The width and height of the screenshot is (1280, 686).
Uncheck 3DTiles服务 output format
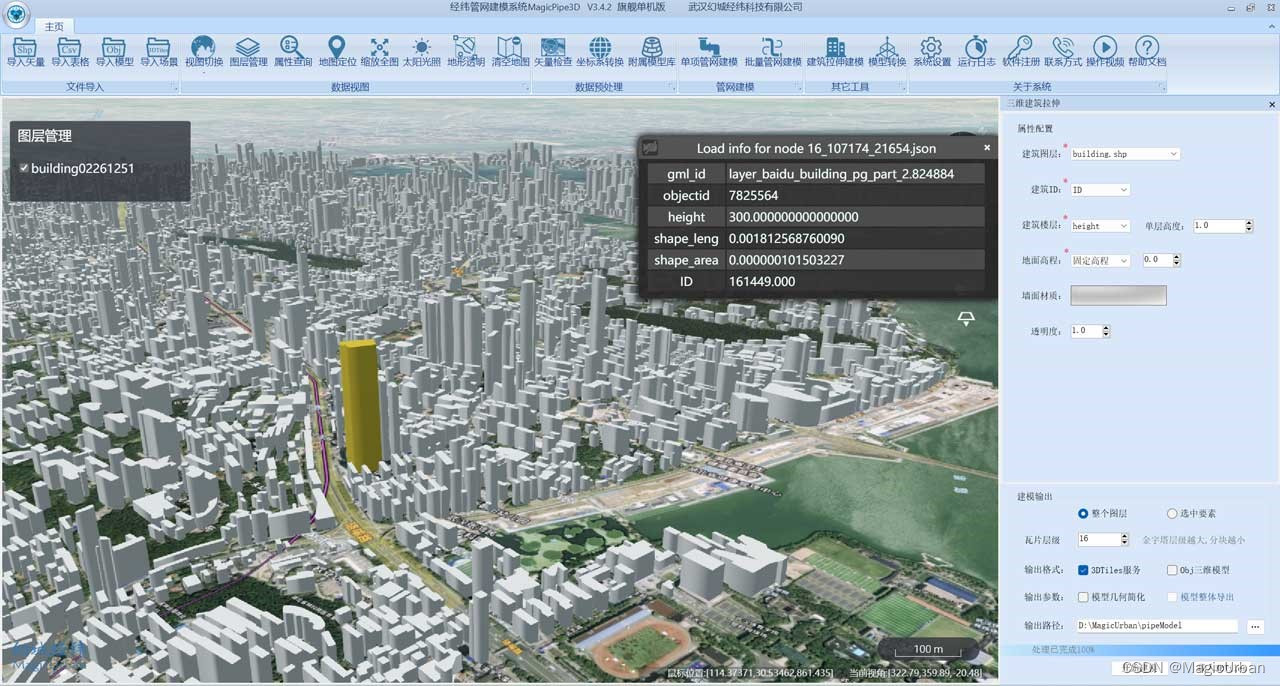tap(1083, 570)
